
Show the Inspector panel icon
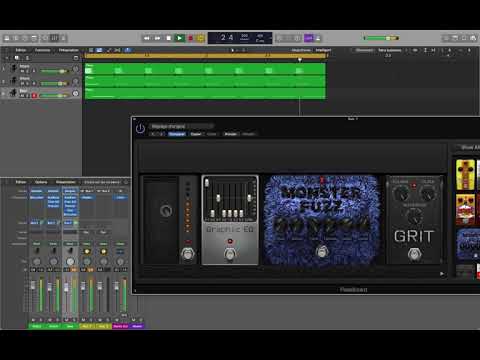(x=15, y=38)
